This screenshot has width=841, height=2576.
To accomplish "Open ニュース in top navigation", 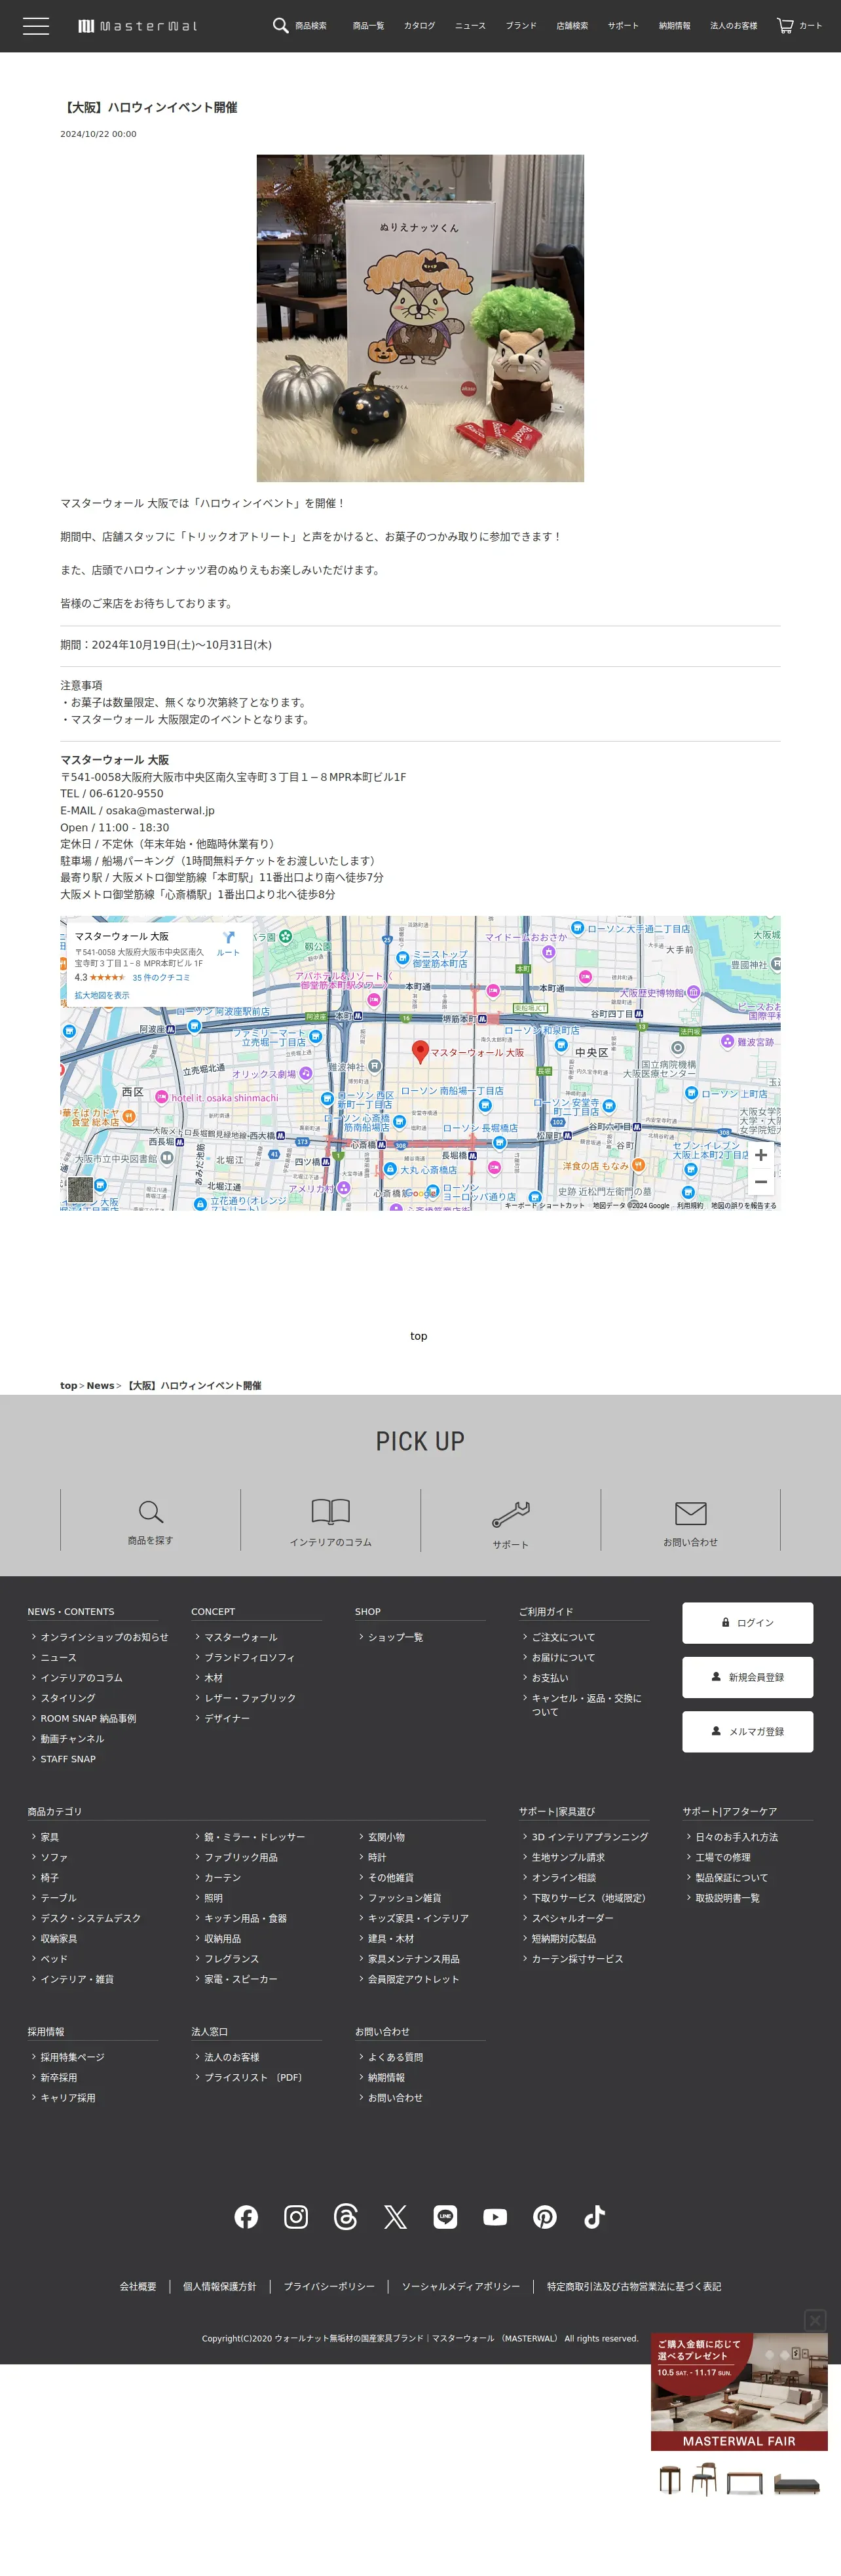I will (x=470, y=26).
